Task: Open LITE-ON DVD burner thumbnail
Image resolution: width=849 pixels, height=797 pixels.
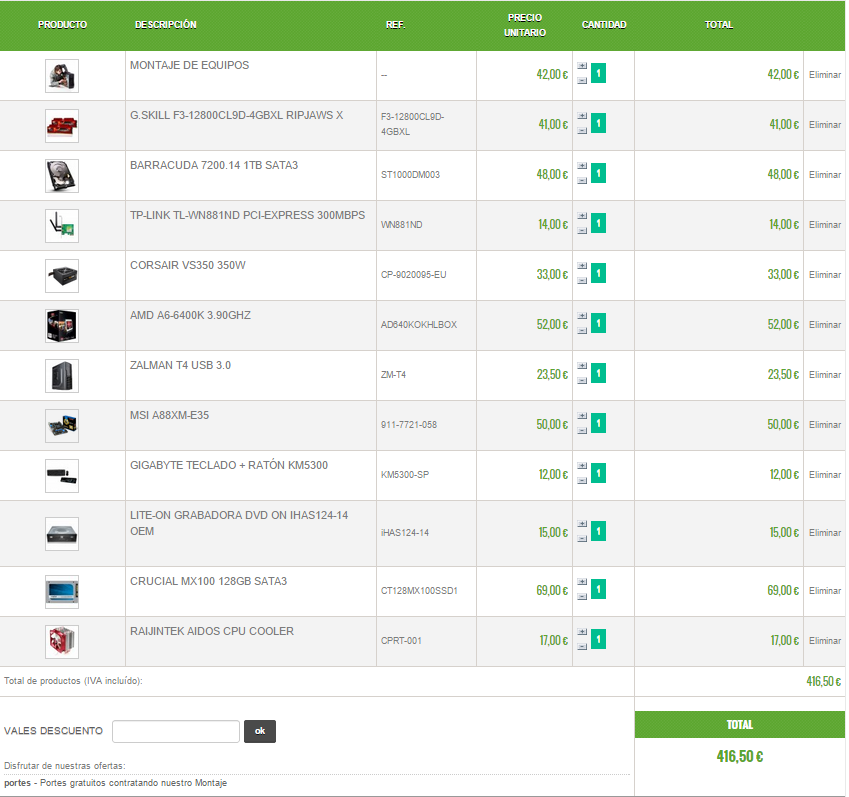Action: 62,534
